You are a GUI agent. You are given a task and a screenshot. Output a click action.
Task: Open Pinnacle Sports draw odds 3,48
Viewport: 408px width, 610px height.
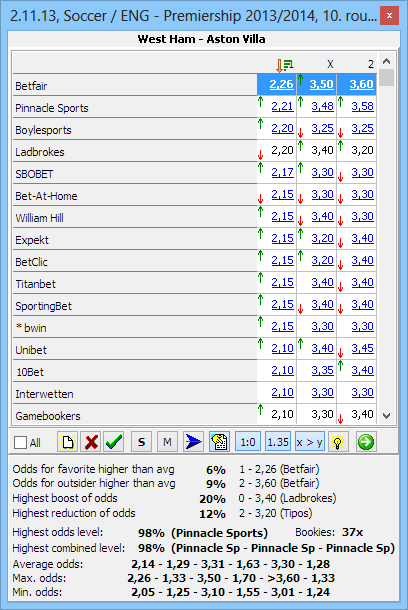coord(322,106)
